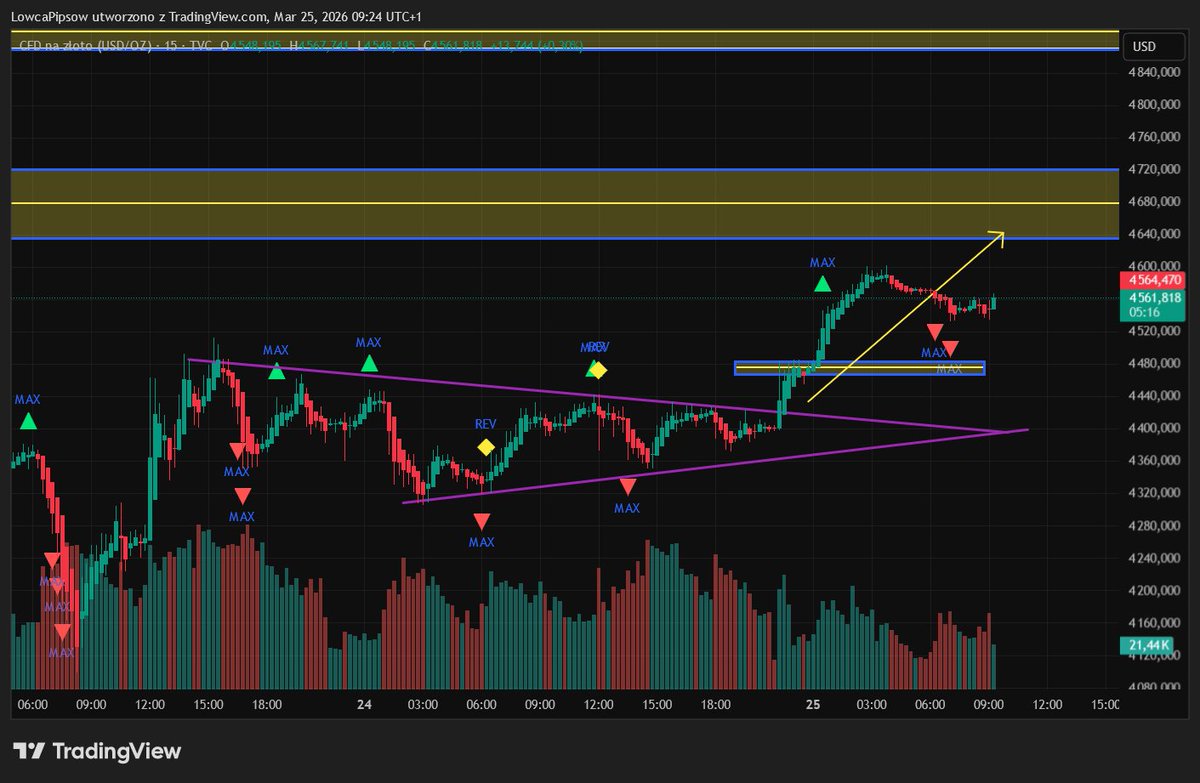Click the green MAX triangle at chart's left edge
This screenshot has height=783, width=1200.
coord(28,421)
